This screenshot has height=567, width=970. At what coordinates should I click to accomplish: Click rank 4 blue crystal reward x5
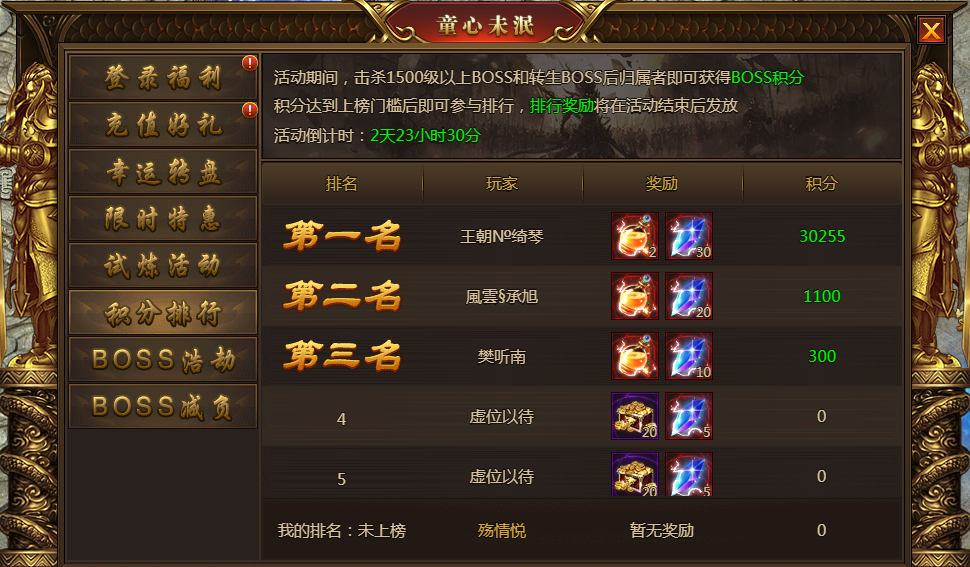[x=689, y=416]
